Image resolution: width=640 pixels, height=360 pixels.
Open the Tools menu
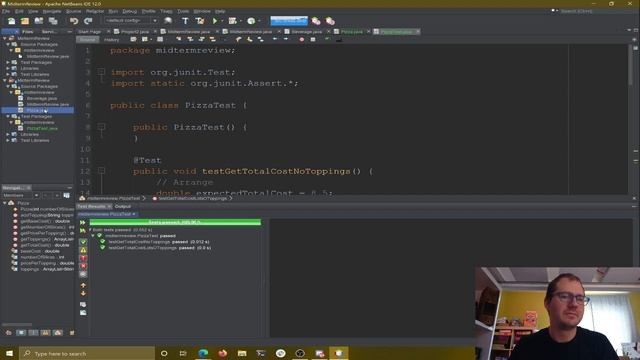coord(183,11)
